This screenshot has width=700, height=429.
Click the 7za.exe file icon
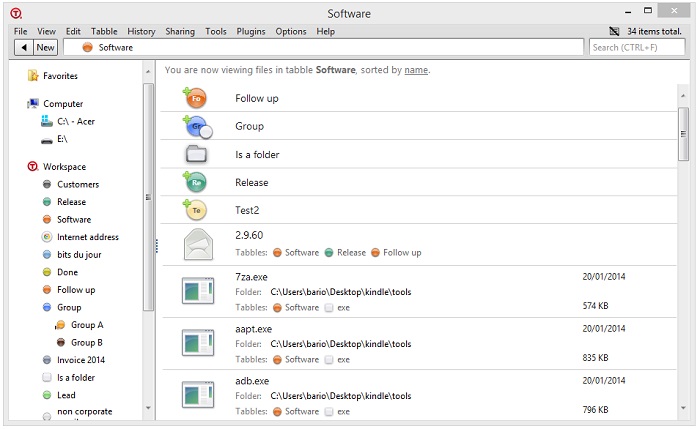[x=198, y=291]
